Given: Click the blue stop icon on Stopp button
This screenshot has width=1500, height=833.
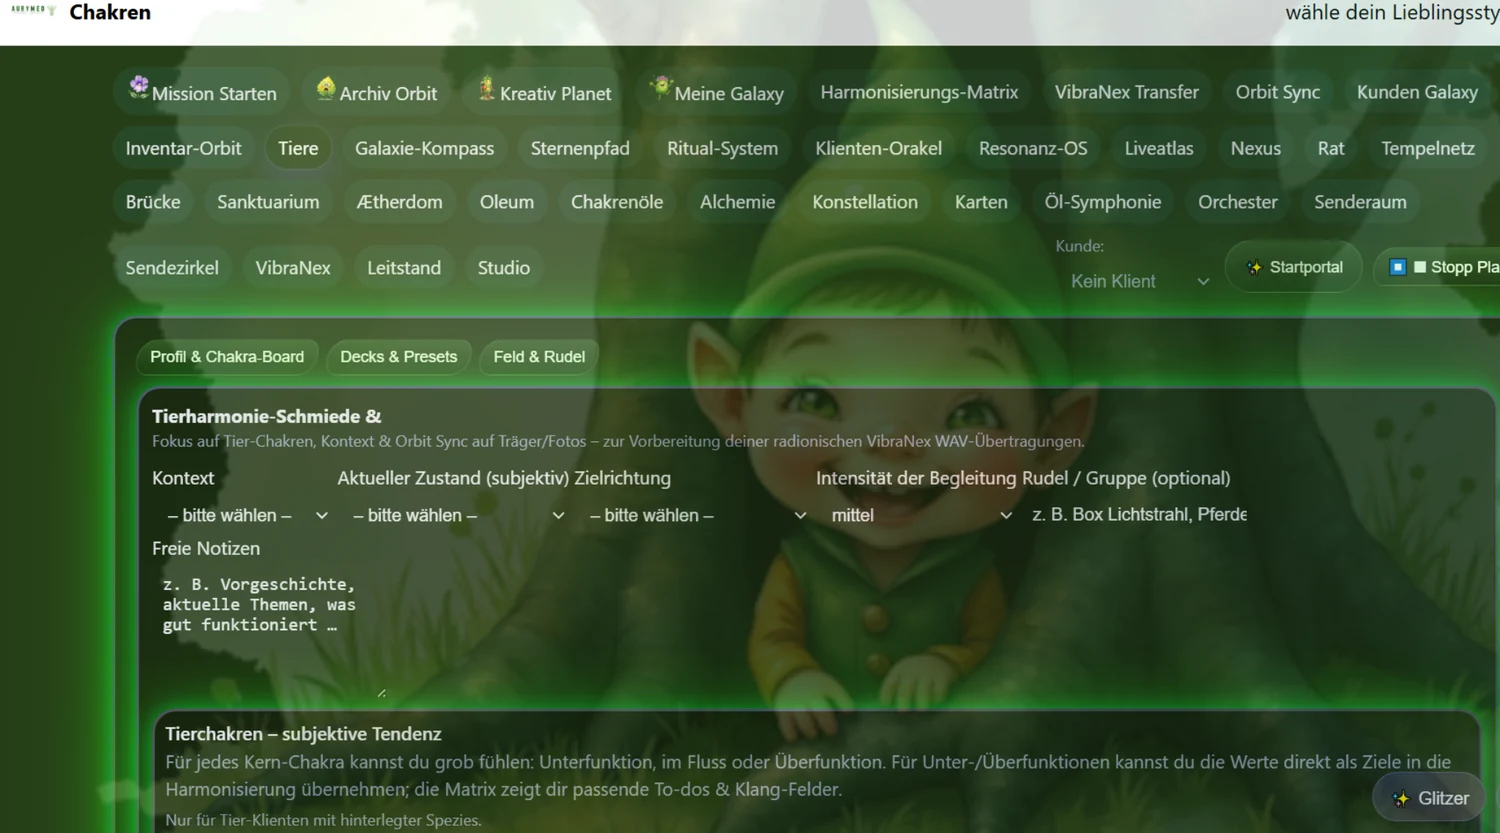Looking at the screenshot, I should pyautogui.click(x=1398, y=267).
